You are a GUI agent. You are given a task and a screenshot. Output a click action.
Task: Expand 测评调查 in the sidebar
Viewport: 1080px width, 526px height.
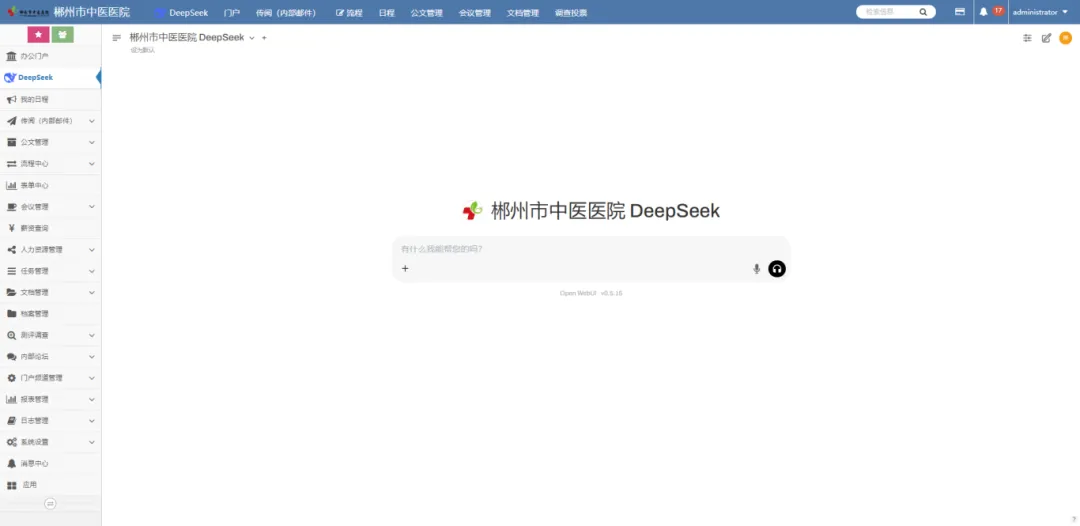click(x=50, y=335)
